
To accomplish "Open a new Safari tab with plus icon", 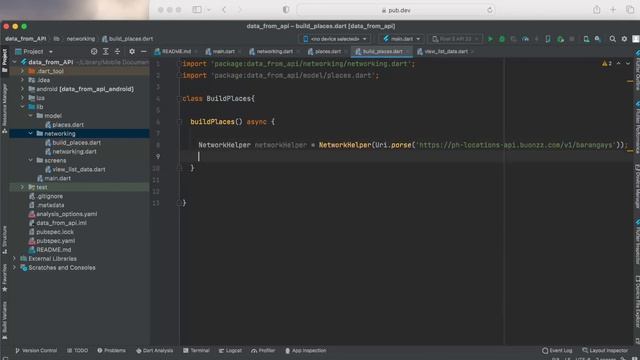I will pos(613,9).
